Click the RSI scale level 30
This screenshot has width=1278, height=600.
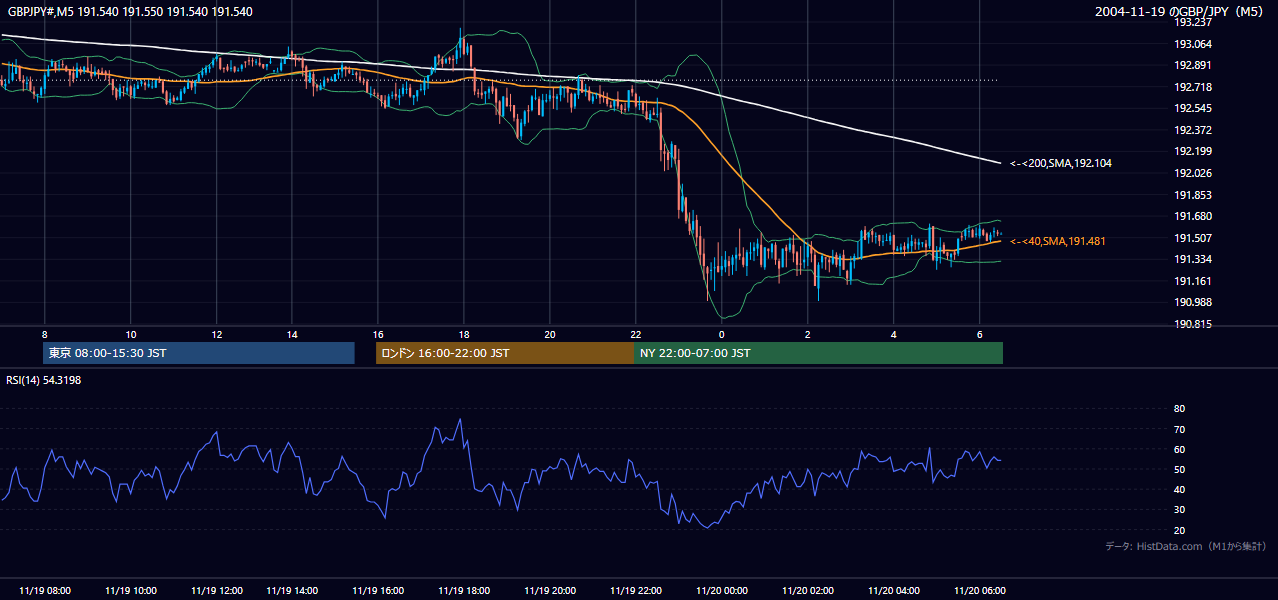point(1179,510)
